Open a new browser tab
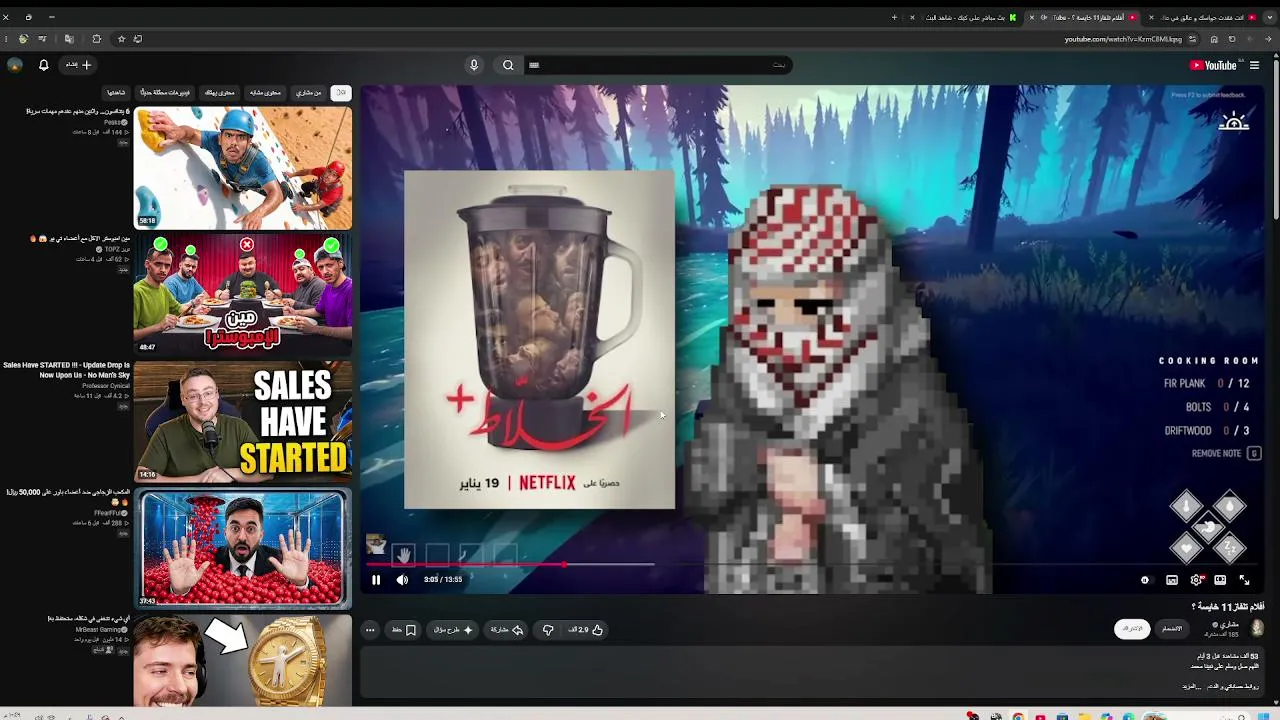This screenshot has width=1280, height=720. click(894, 17)
